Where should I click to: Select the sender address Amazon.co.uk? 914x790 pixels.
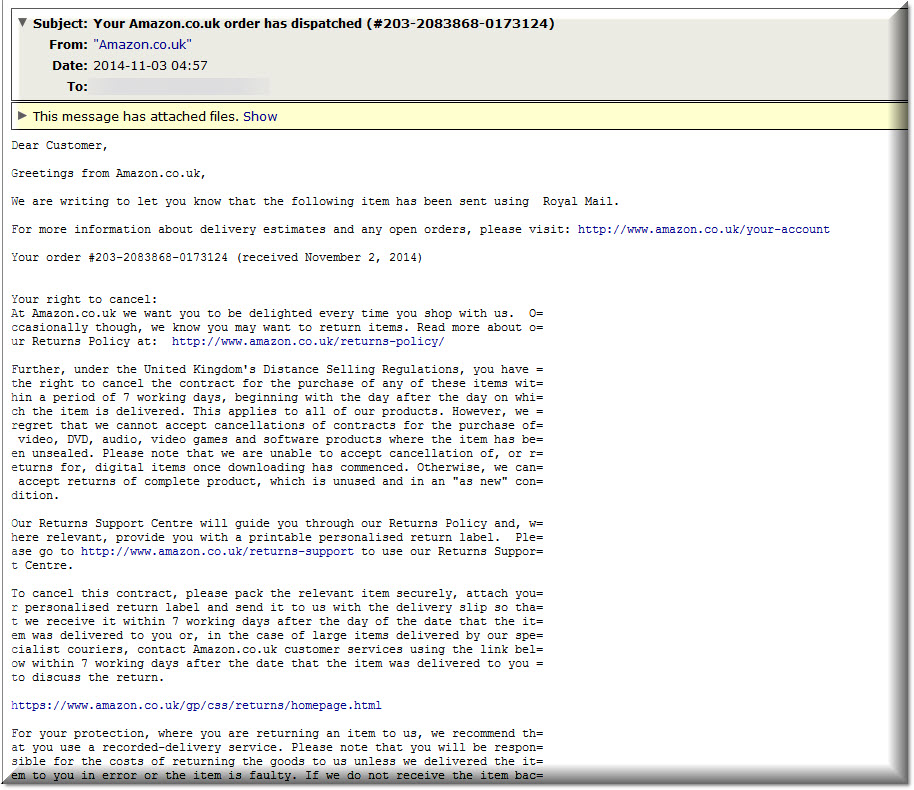tap(142, 44)
